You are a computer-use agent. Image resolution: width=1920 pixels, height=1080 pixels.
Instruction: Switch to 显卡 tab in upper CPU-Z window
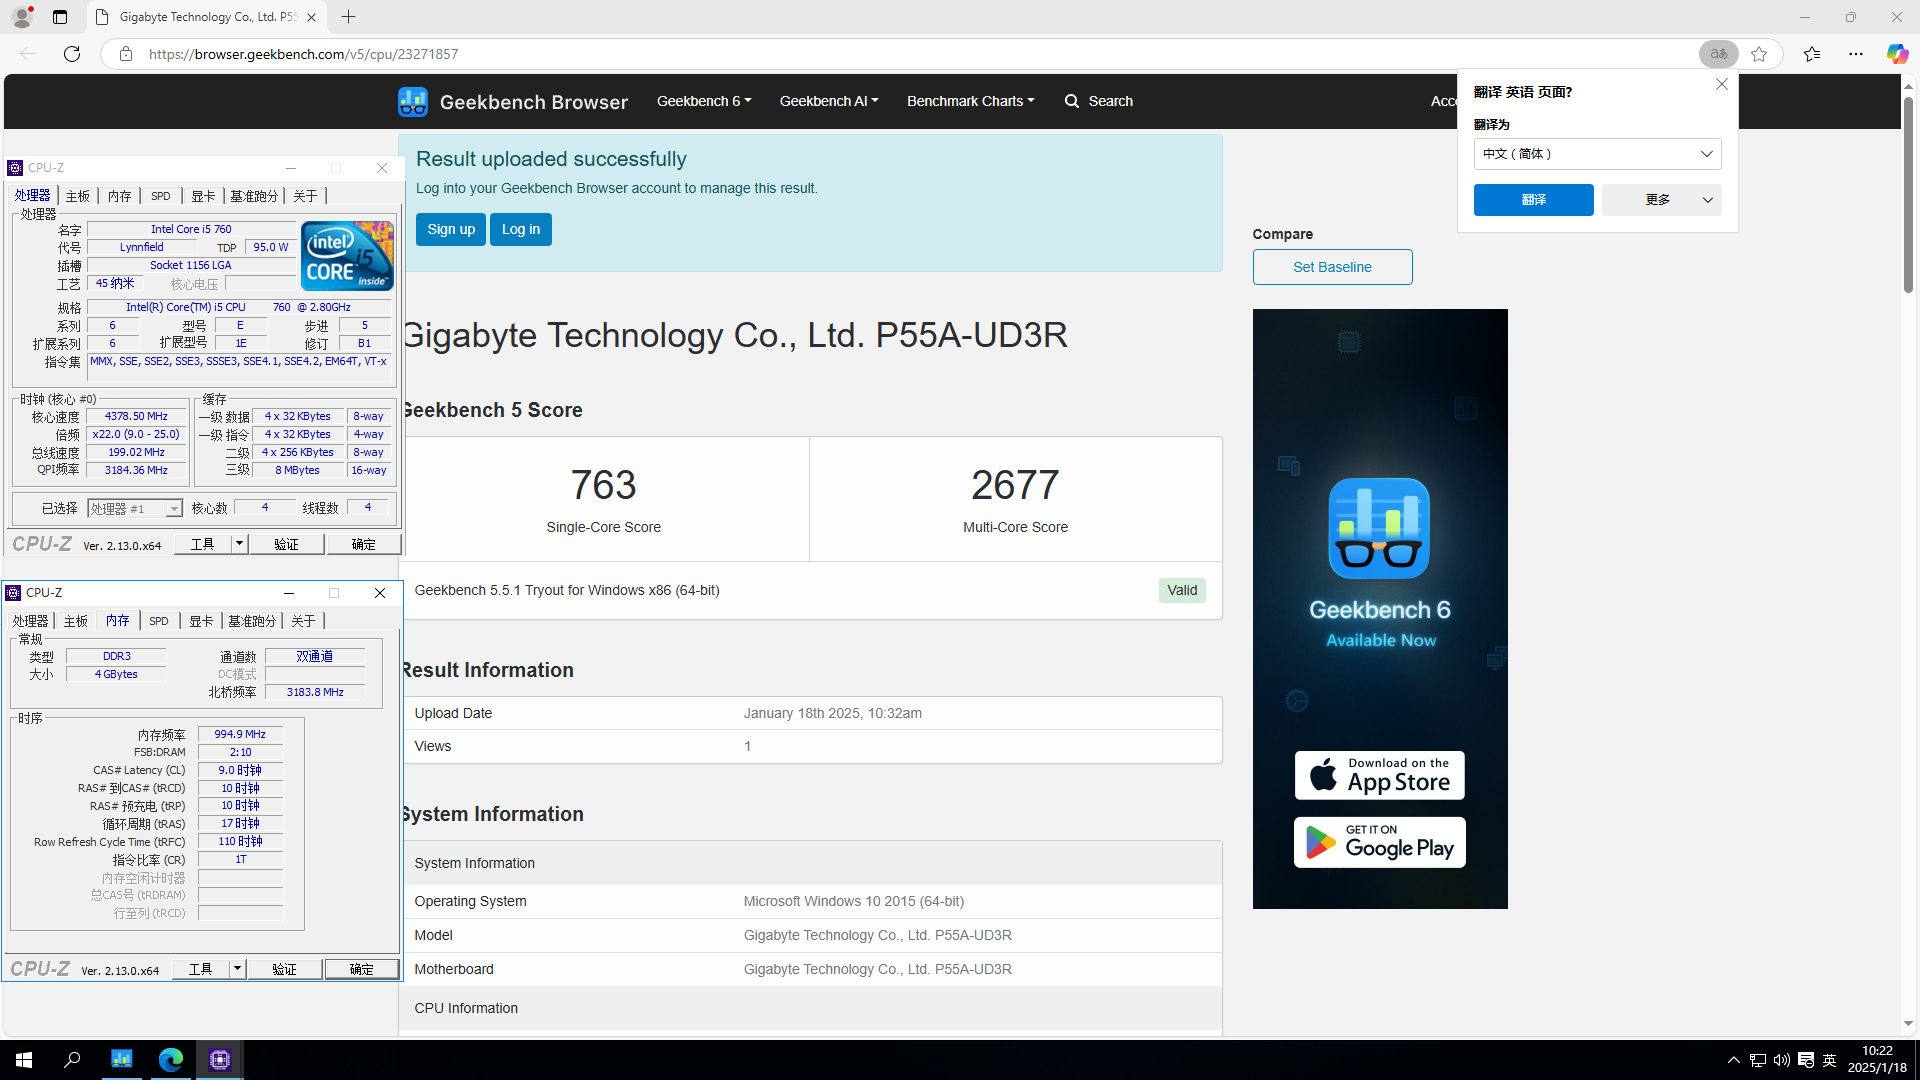click(203, 196)
